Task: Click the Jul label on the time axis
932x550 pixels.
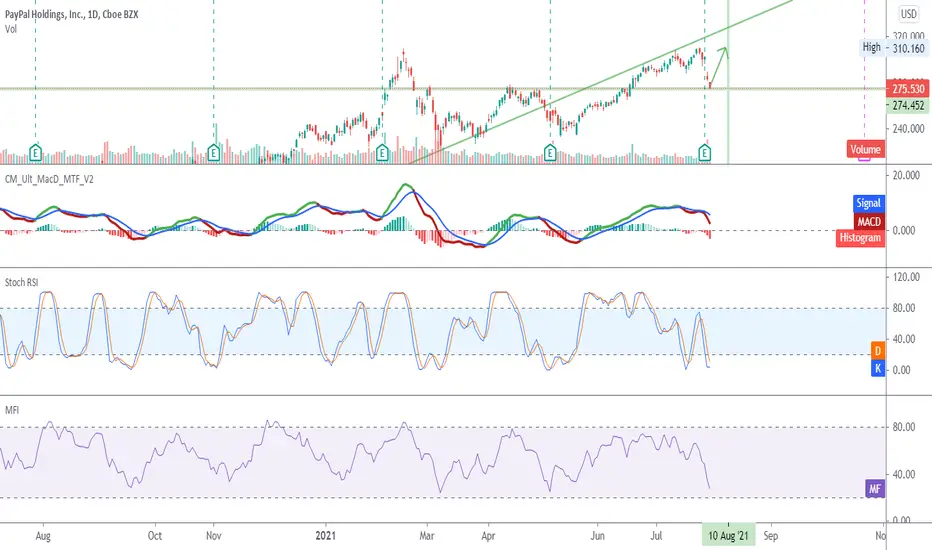Action: [656, 536]
